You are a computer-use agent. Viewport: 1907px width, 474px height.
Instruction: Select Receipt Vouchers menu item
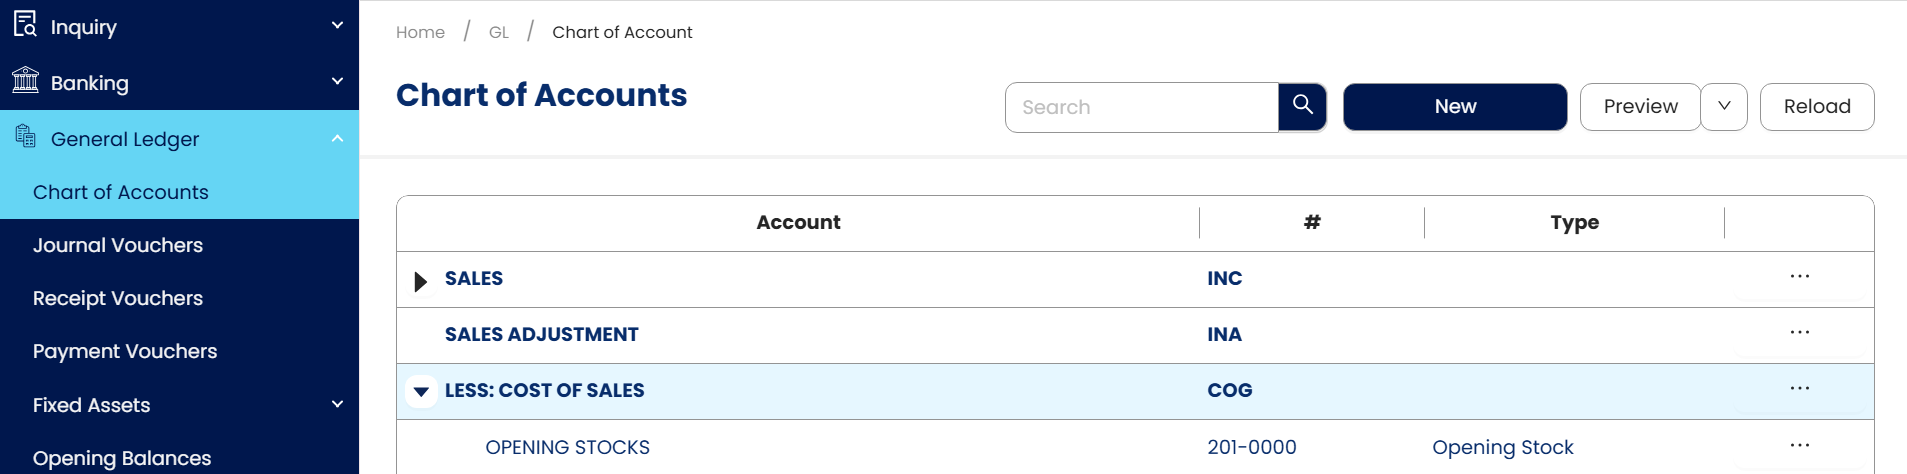(x=118, y=298)
